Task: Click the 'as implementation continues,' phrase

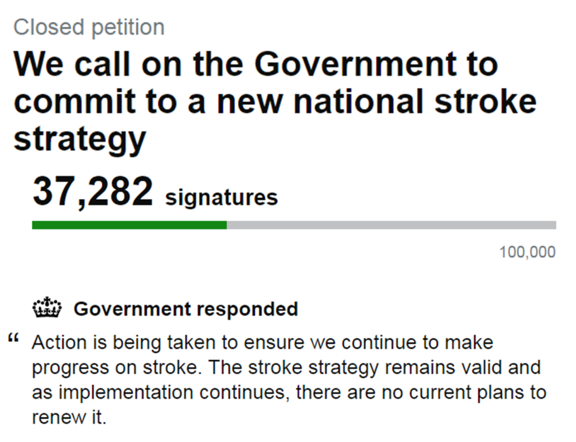Action: 159,392
